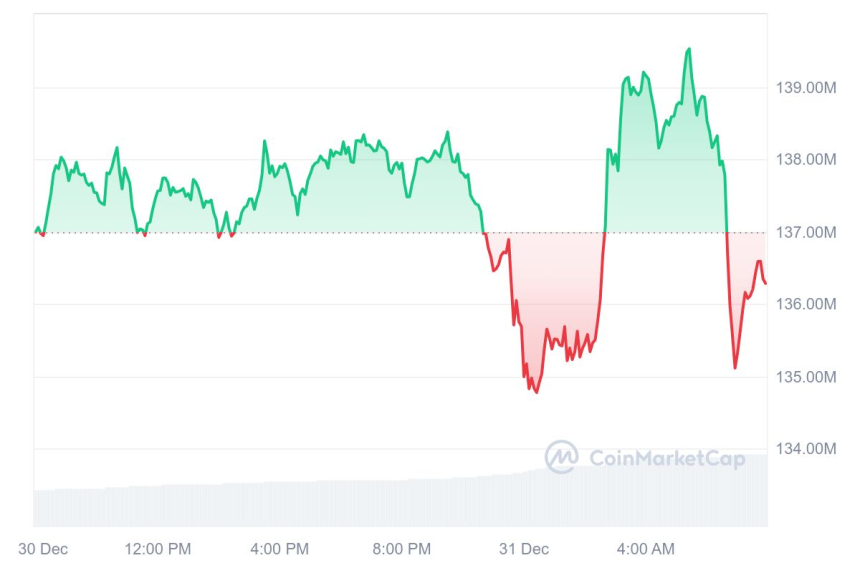Click the 31 Dec date label
This screenshot has height=573, width=860.
(x=524, y=549)
